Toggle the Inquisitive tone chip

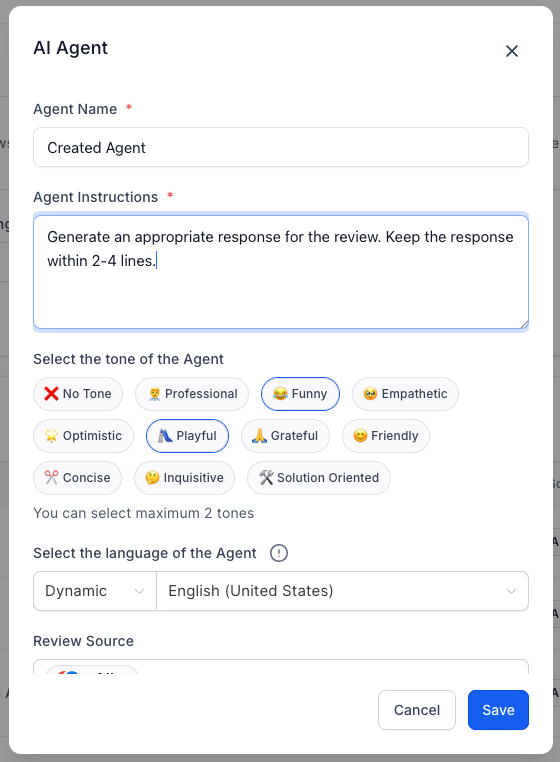185,477
